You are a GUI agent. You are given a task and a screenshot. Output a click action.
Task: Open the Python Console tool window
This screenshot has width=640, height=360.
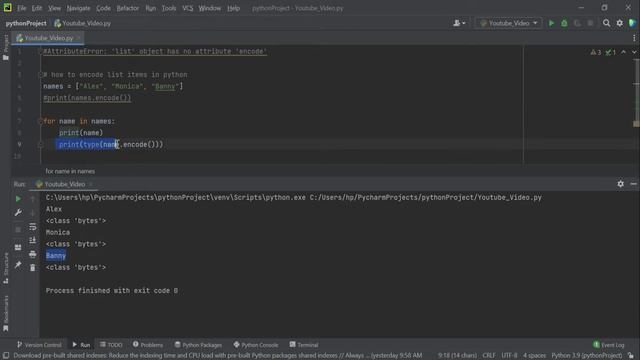(256, 345)
